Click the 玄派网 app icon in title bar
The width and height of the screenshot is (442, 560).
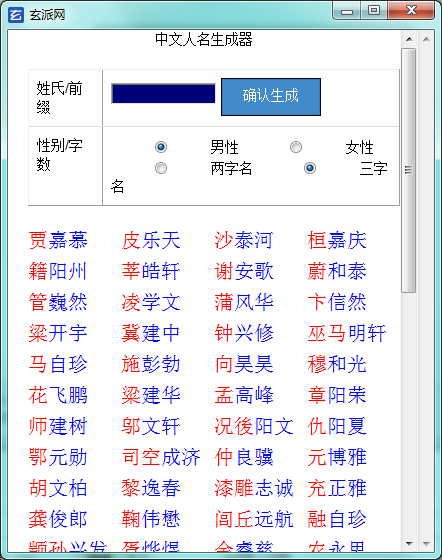coord(16,15)
